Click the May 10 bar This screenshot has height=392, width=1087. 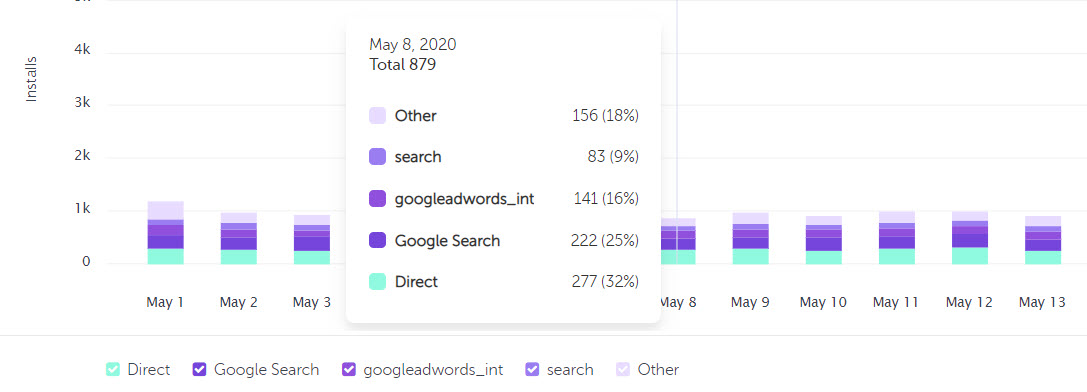pyautogui.click(x=824, y=240)
